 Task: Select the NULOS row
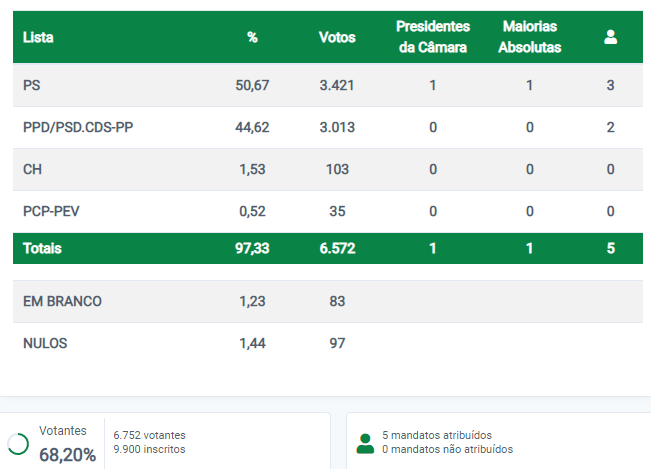click(x=328, y=343)
